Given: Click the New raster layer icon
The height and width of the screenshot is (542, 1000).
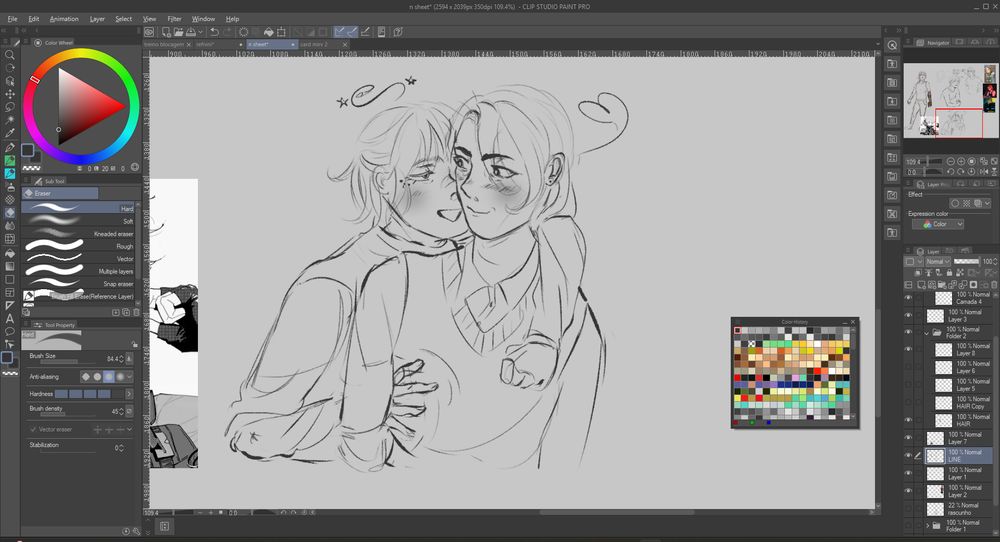Looking at the screenshot, I should (x=920, y=285).
